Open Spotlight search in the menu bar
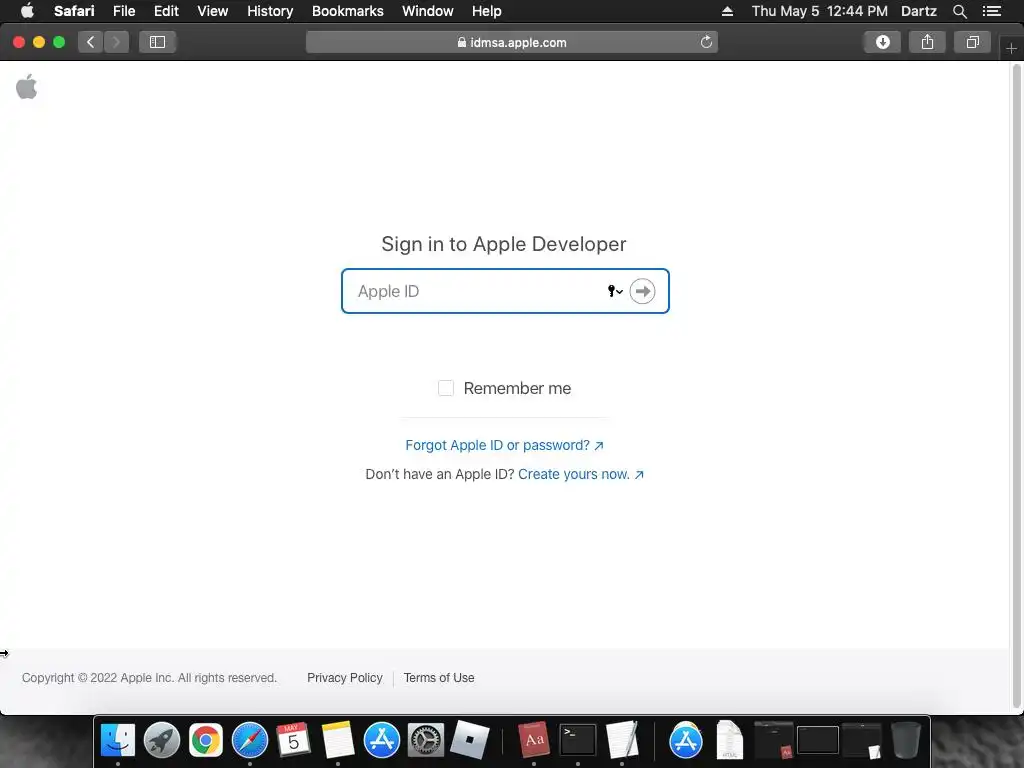The image size is (1024, 768). coord(959,11)
